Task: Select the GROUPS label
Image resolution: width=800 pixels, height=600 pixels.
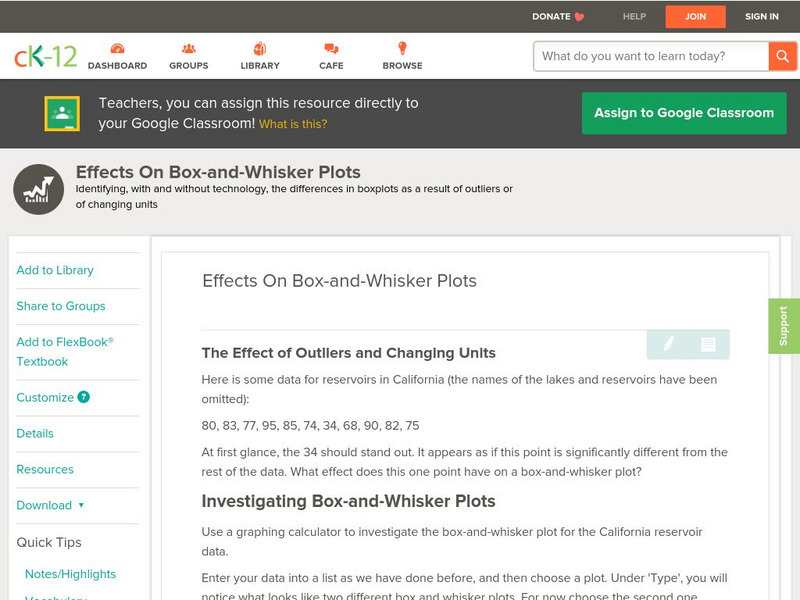Action: pos(189,65)
